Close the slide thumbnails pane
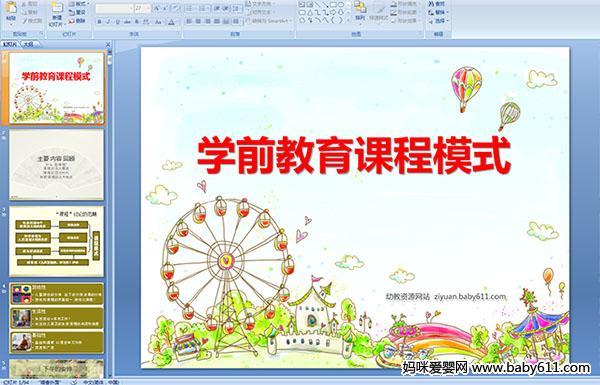 (x=108, y=44)
